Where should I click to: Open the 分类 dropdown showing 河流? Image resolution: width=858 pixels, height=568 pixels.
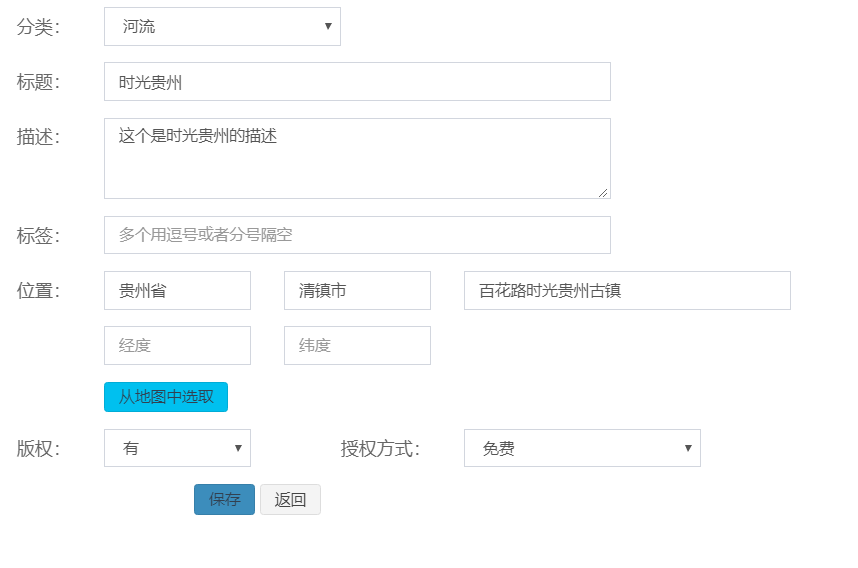coord(222,27)
